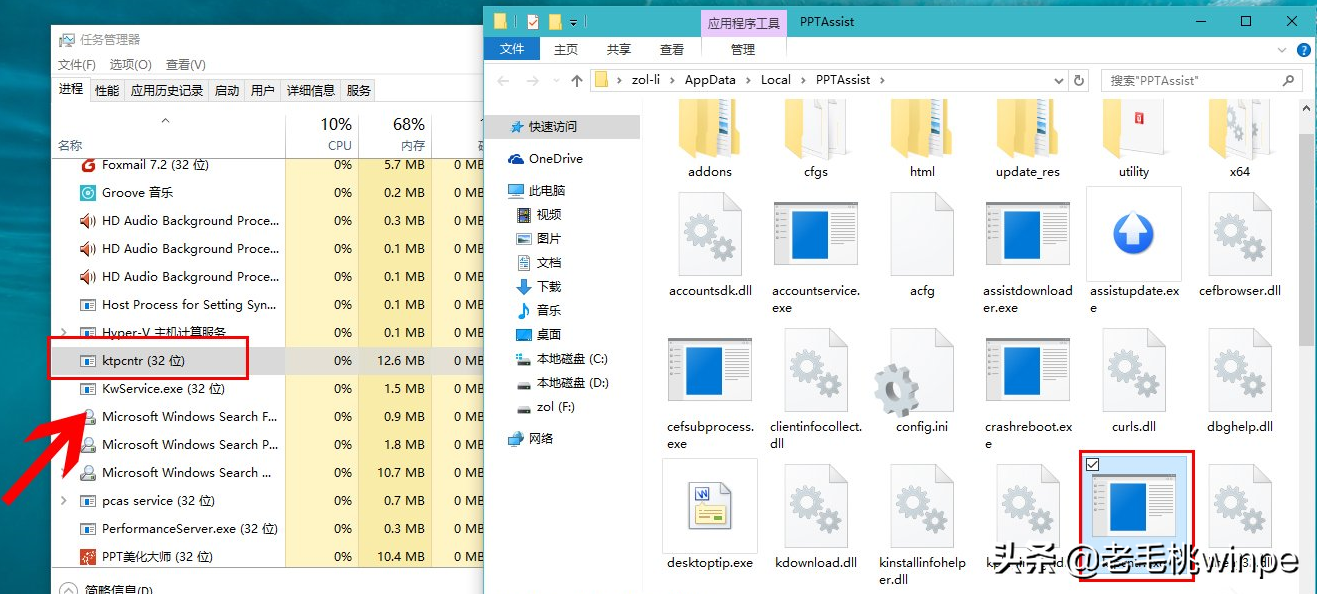Open the Explorer 文件 ribbon tab

(x=512, y=50)
